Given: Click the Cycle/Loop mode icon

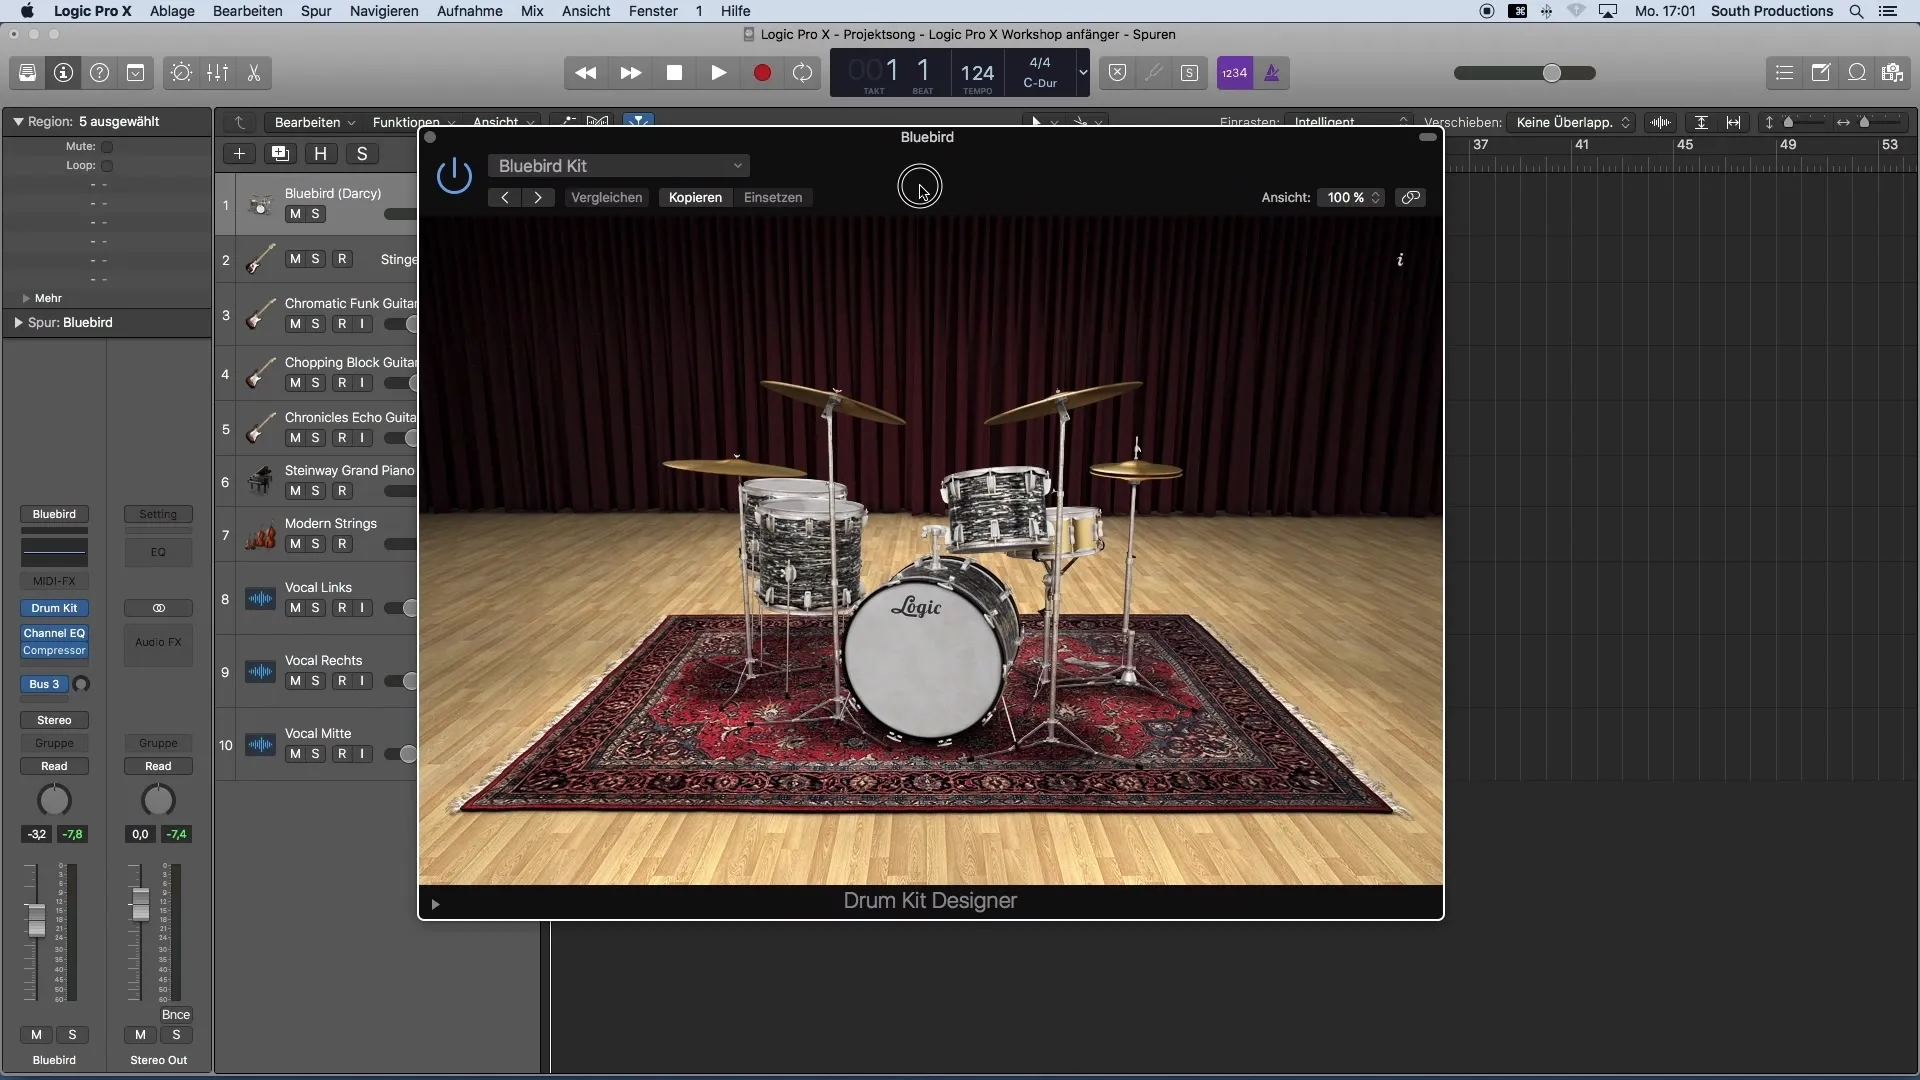Looking at the screenshot, I should [804, 73].
